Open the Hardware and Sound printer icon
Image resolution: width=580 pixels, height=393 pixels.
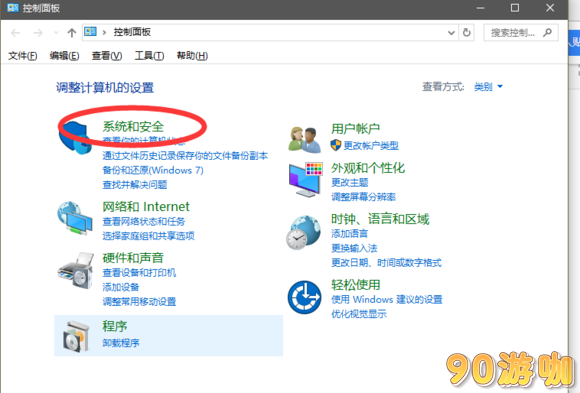[76, 271]
